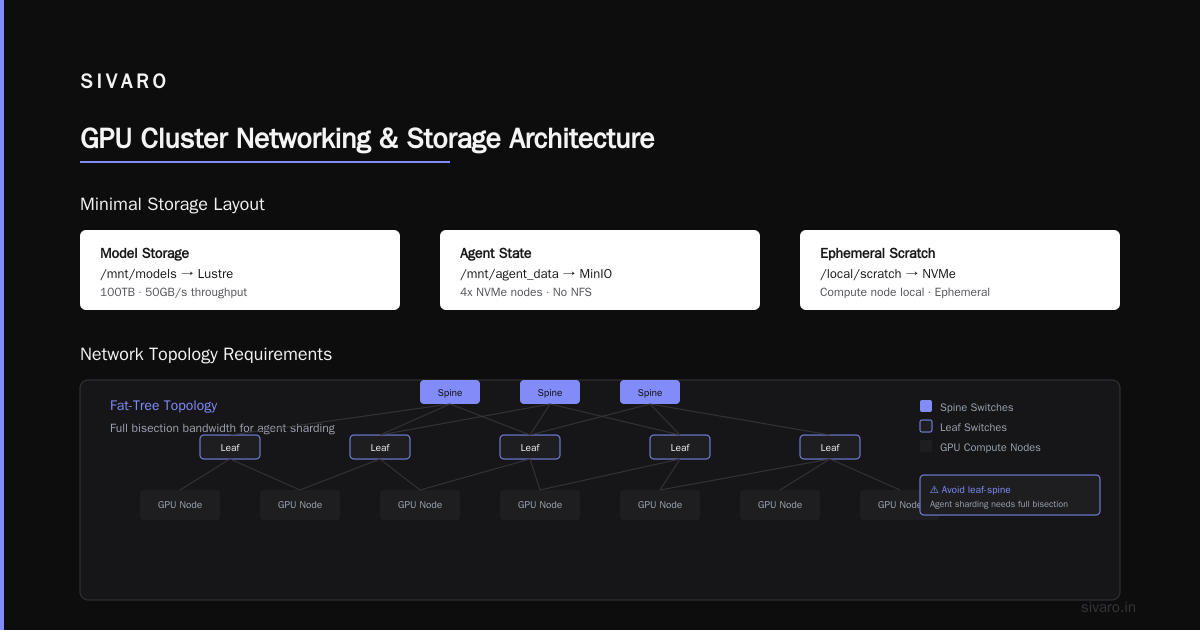Click the leftmost GPU Node box
Image resolution: width=1200 pixels, height=630 pixels.
180,505
